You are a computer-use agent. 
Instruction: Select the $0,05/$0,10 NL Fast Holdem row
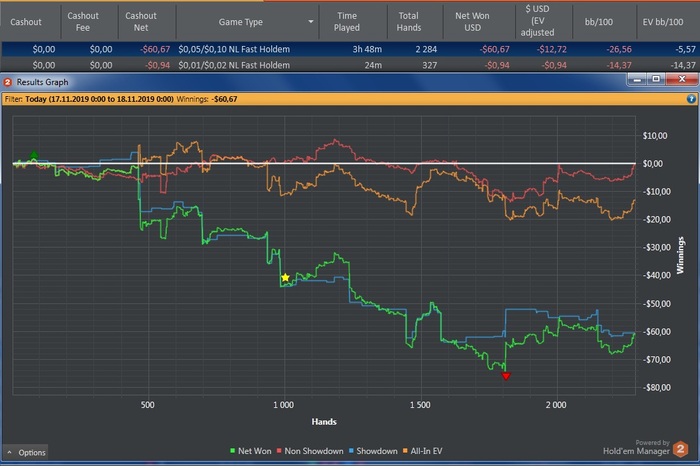[x=350, y=49]
